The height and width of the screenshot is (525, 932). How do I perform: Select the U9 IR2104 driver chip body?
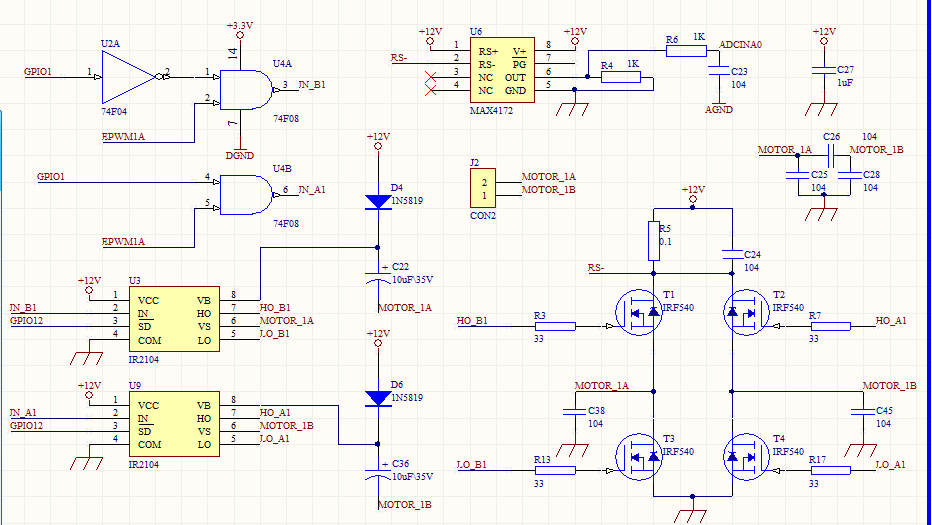coord(172,424)
